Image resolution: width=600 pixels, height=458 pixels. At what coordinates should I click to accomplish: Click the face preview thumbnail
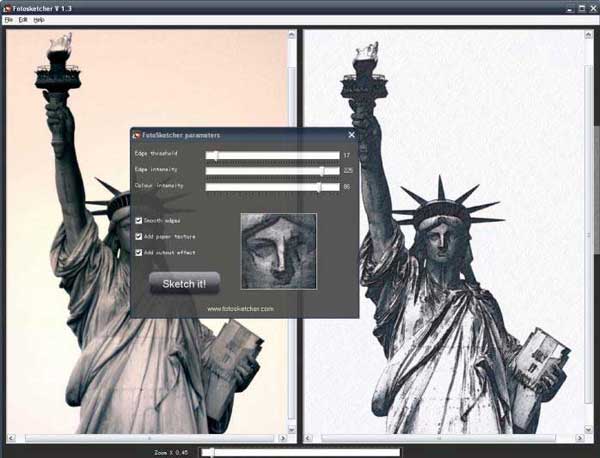pyautogui.click(x=279, y=251)
